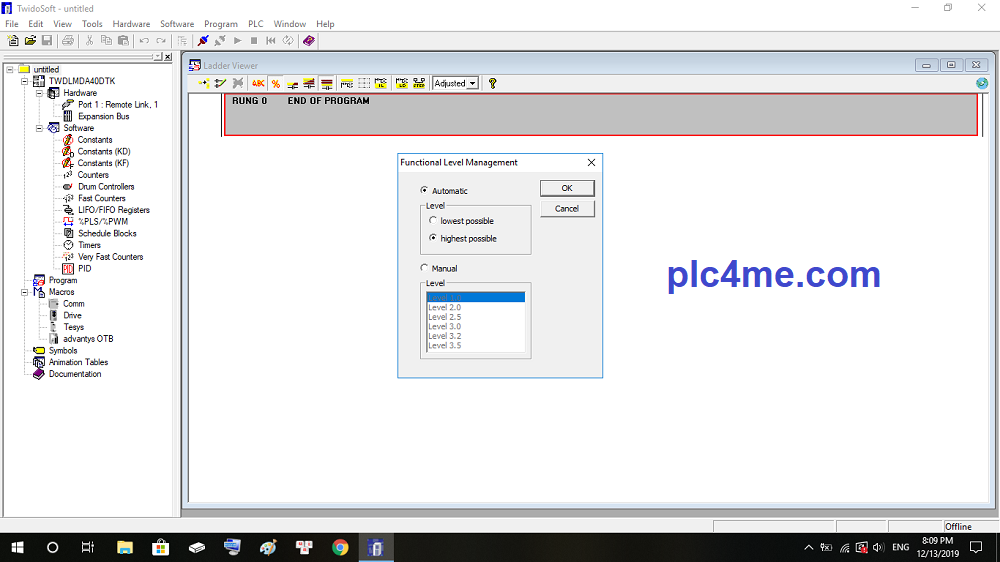Open Timers in the project tree
Screen dimensions: 1000x562
click(89, 245)
